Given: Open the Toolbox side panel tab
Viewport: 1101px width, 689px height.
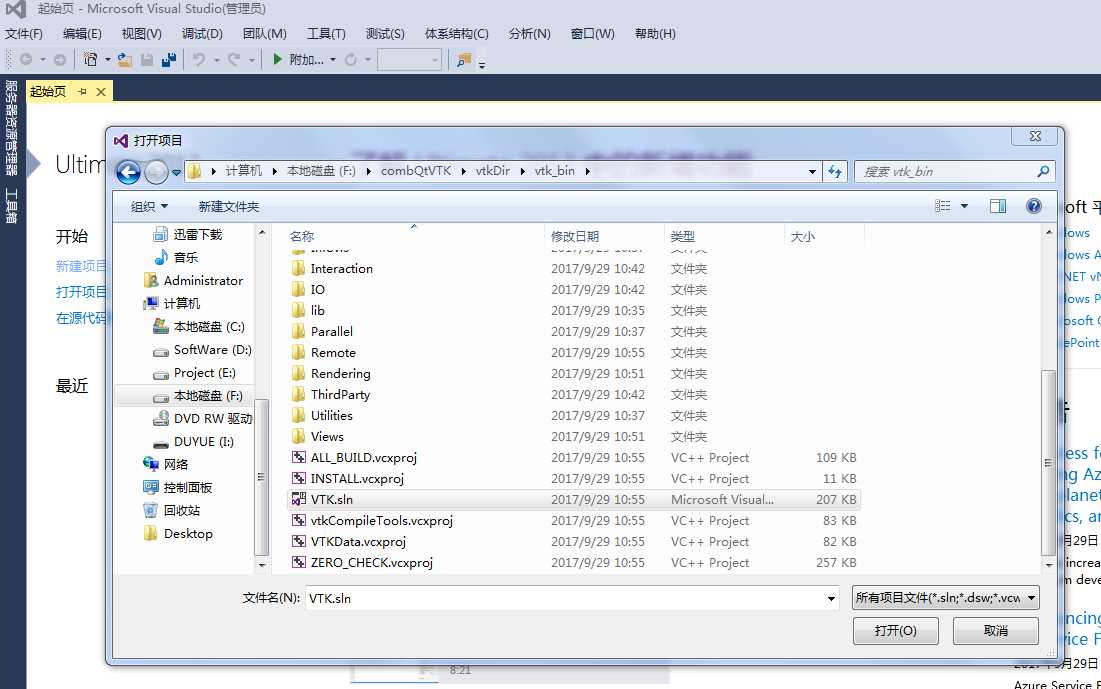Looking at the screenshot, I should [x=11, y=205].
